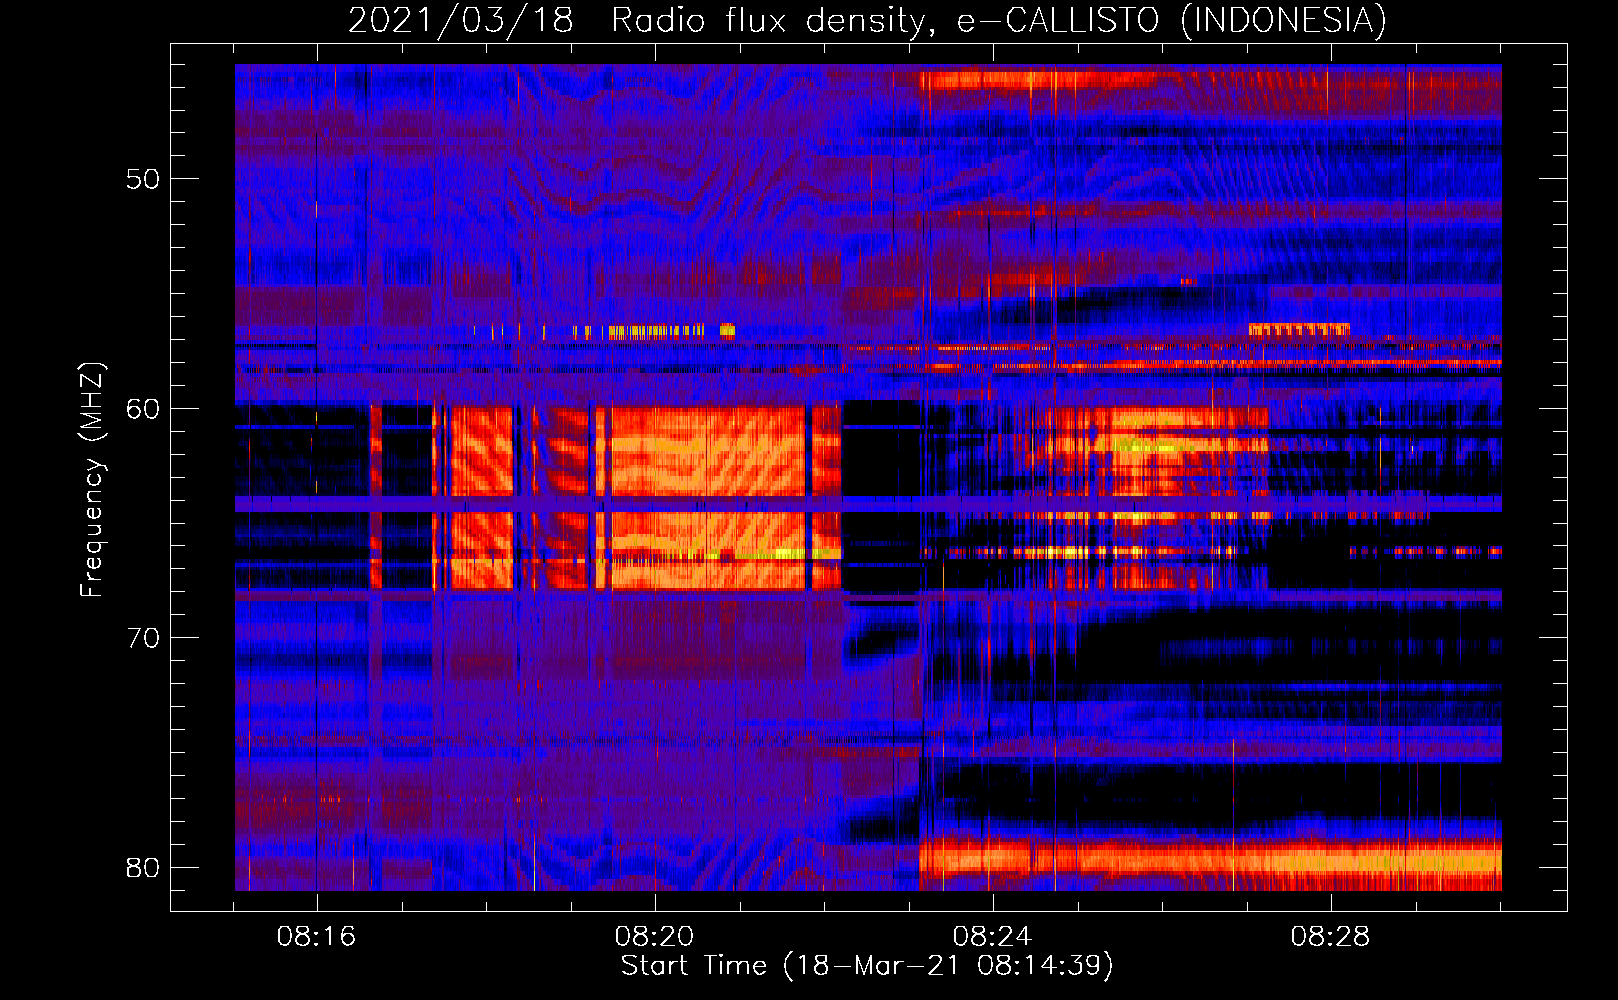The height and width of the screenshot is (1000, 1618).
Task: Click the 80 frequency tick label
Action: tap(143, 867)
